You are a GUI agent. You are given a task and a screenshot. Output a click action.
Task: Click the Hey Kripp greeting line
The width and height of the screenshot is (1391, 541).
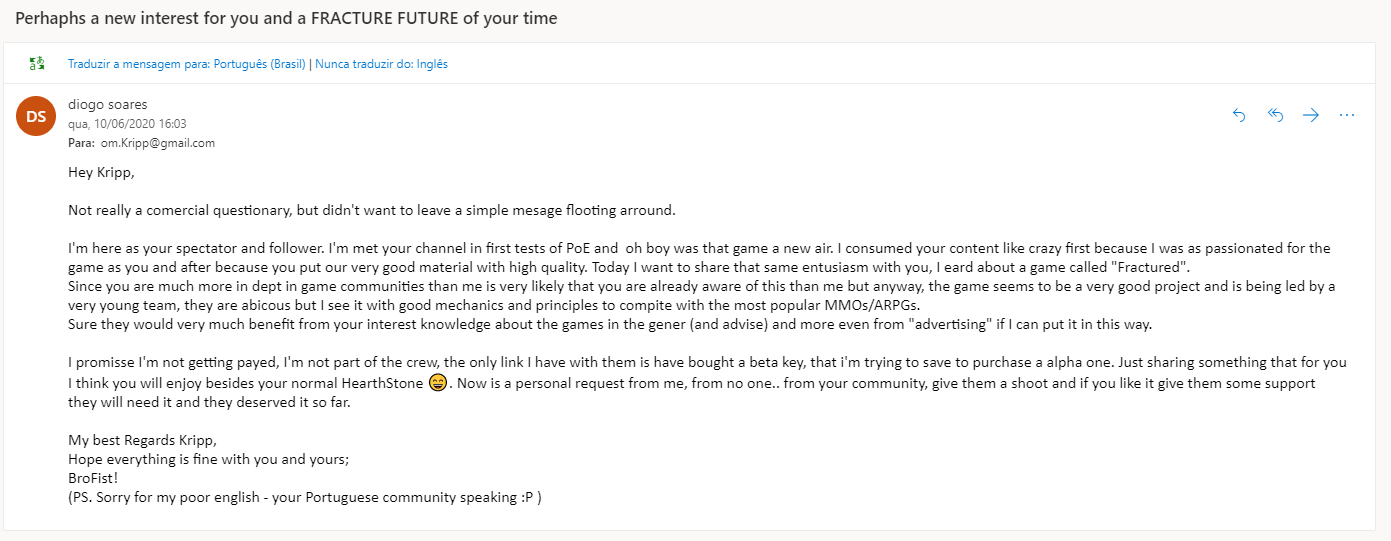tap(101, 172)
